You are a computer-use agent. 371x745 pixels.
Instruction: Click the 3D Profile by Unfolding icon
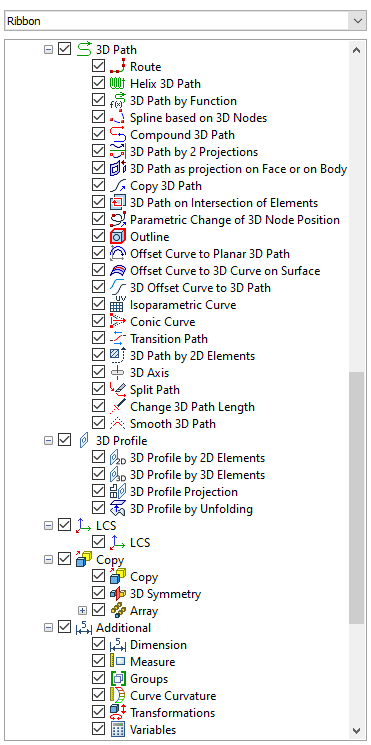point(117,509)
